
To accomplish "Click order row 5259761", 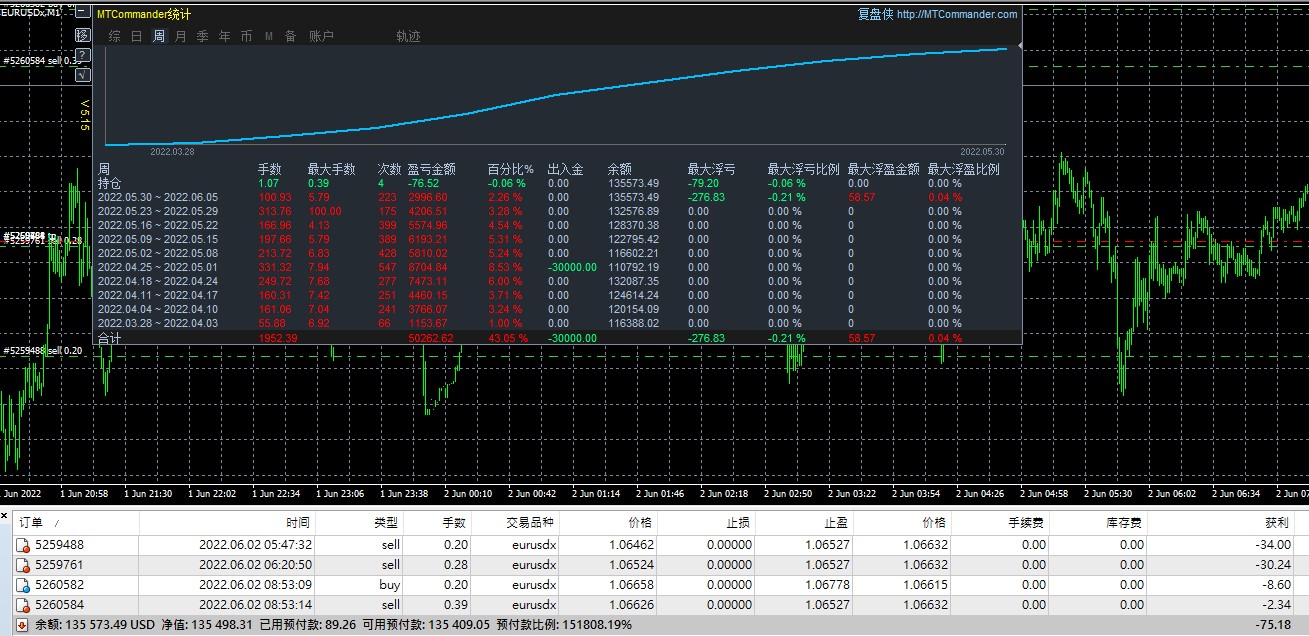I will click(654, 565).
